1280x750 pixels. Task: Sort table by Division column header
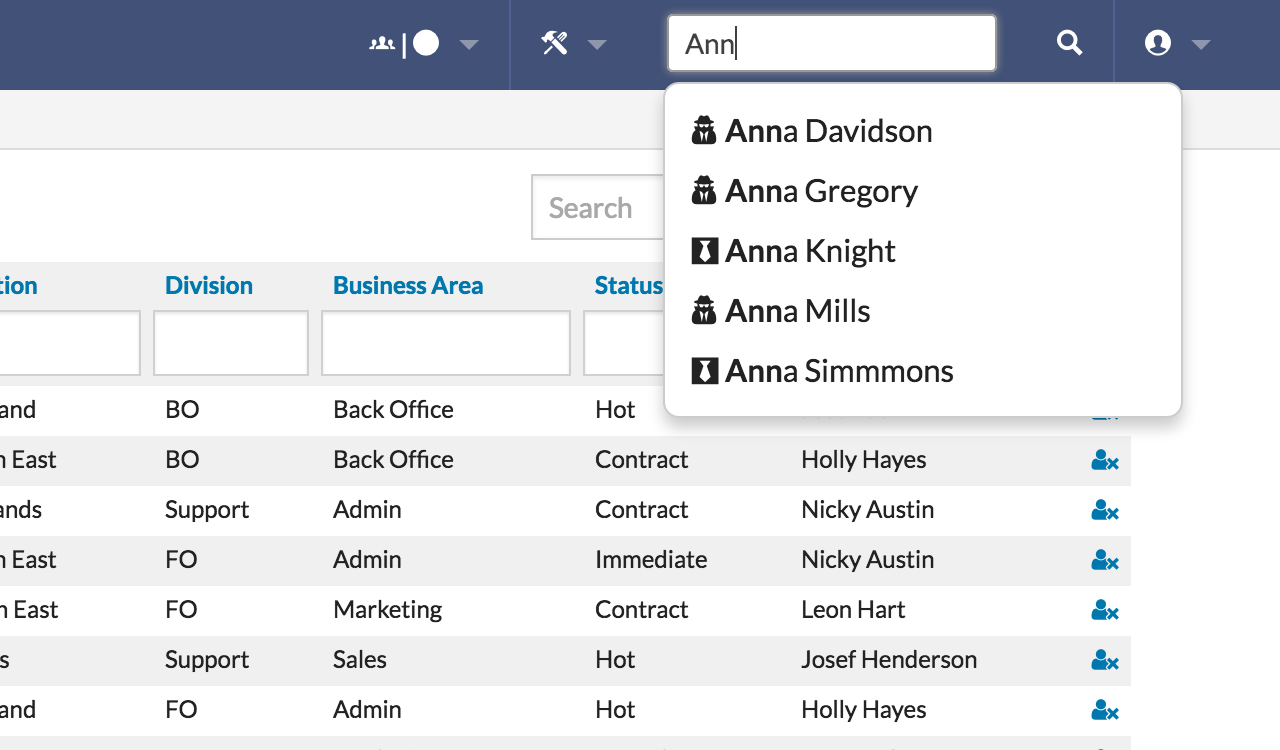208,285
